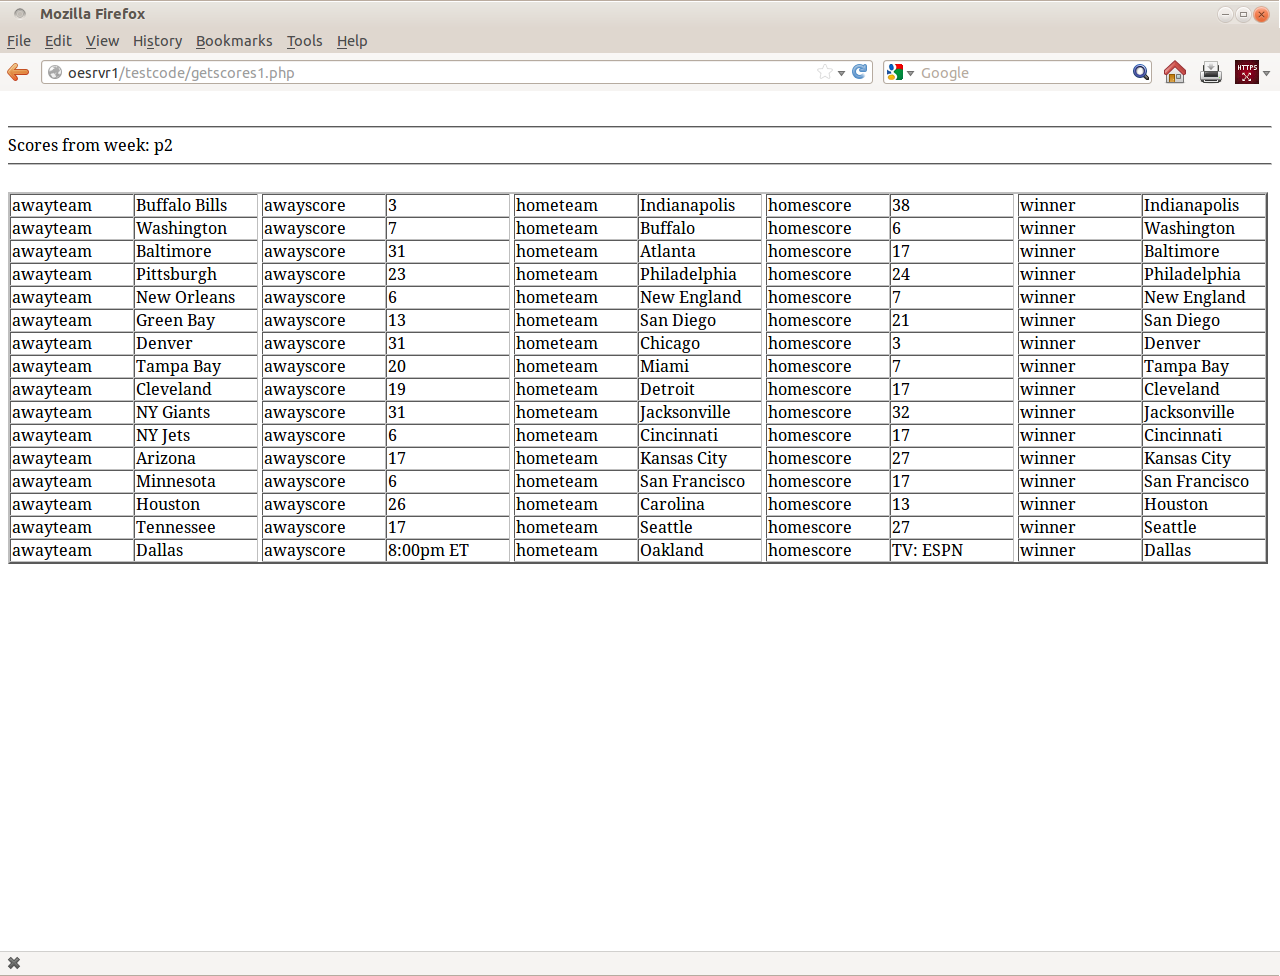Click inside the Google search field
The height and width of the screenshot is (976, 1280).
tap(1000, 72)
